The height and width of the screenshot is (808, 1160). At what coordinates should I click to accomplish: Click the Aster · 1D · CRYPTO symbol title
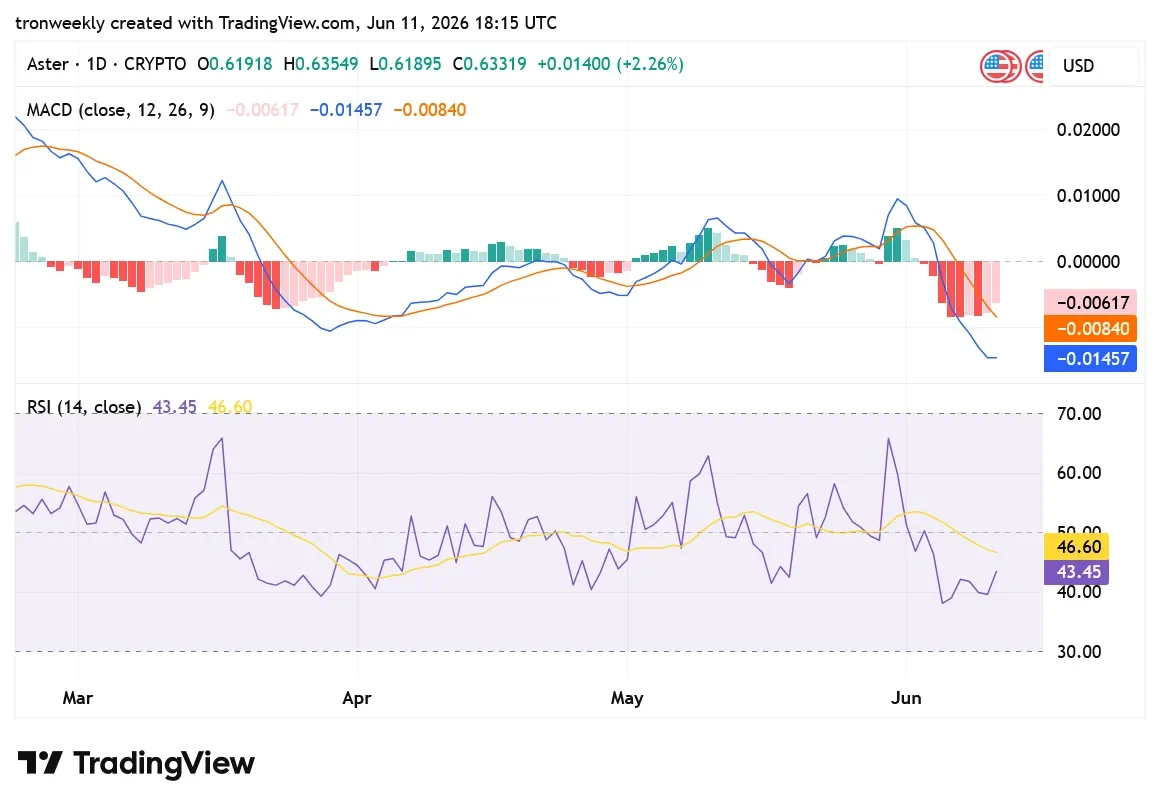click(x=107, y=64)
